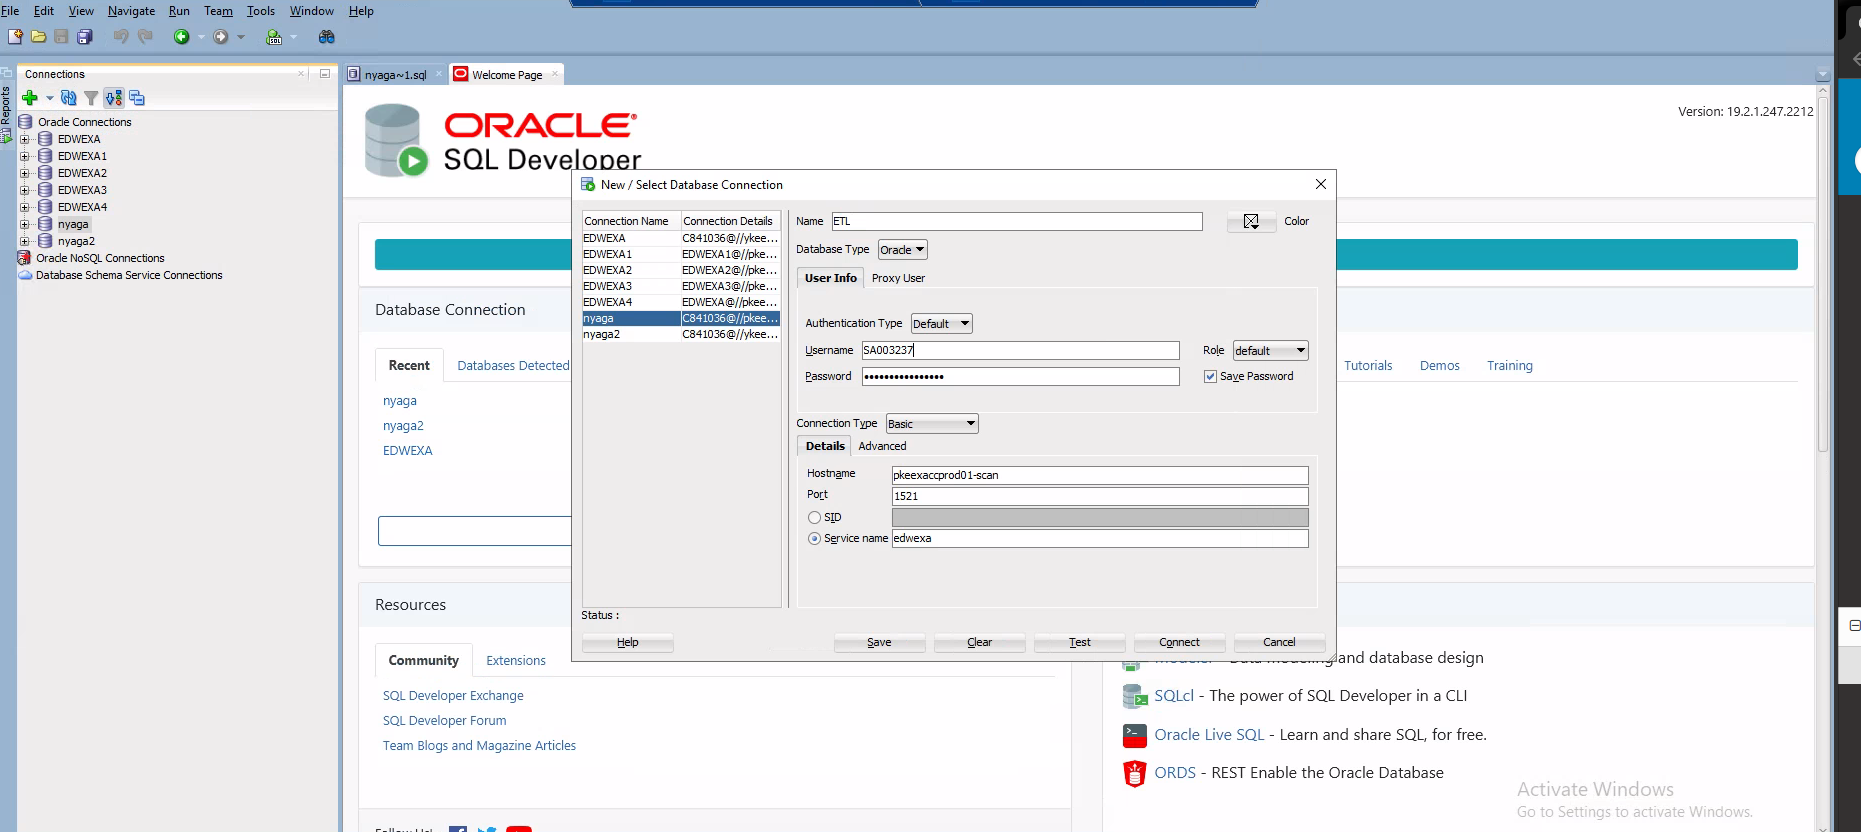Click the Save All toolbar icon

coord(85,37)
